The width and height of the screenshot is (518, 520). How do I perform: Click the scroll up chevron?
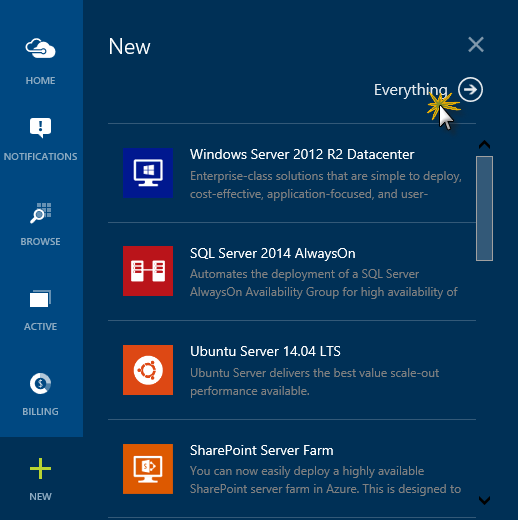[x=484, y=145]
